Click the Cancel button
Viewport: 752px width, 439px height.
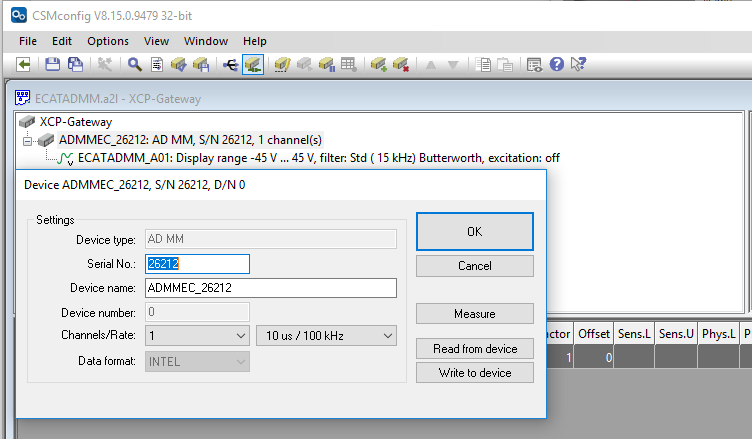(475, 266)
